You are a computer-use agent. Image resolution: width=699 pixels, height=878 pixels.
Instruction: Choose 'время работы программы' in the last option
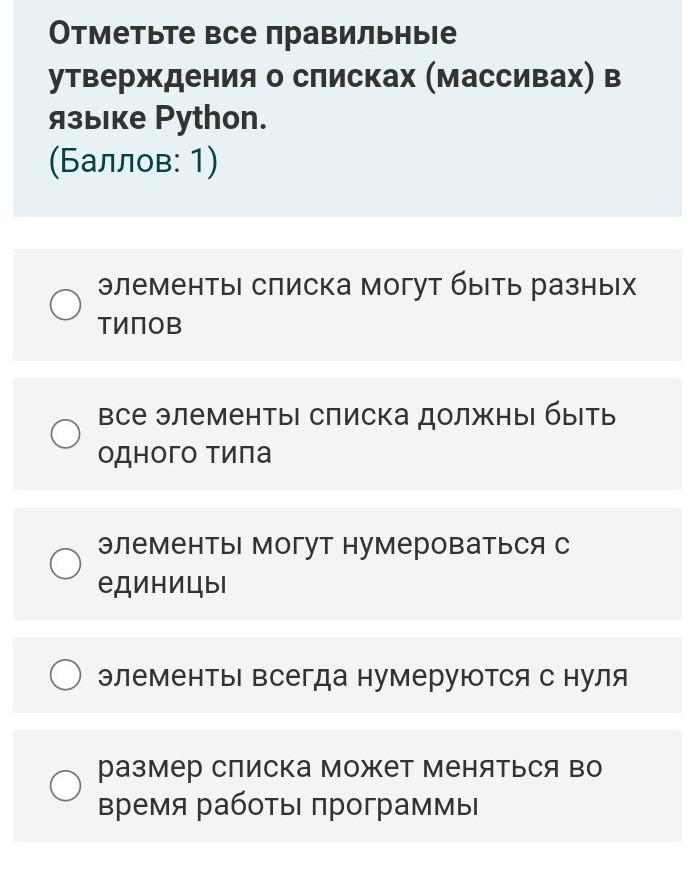click(x=288, y=806)
